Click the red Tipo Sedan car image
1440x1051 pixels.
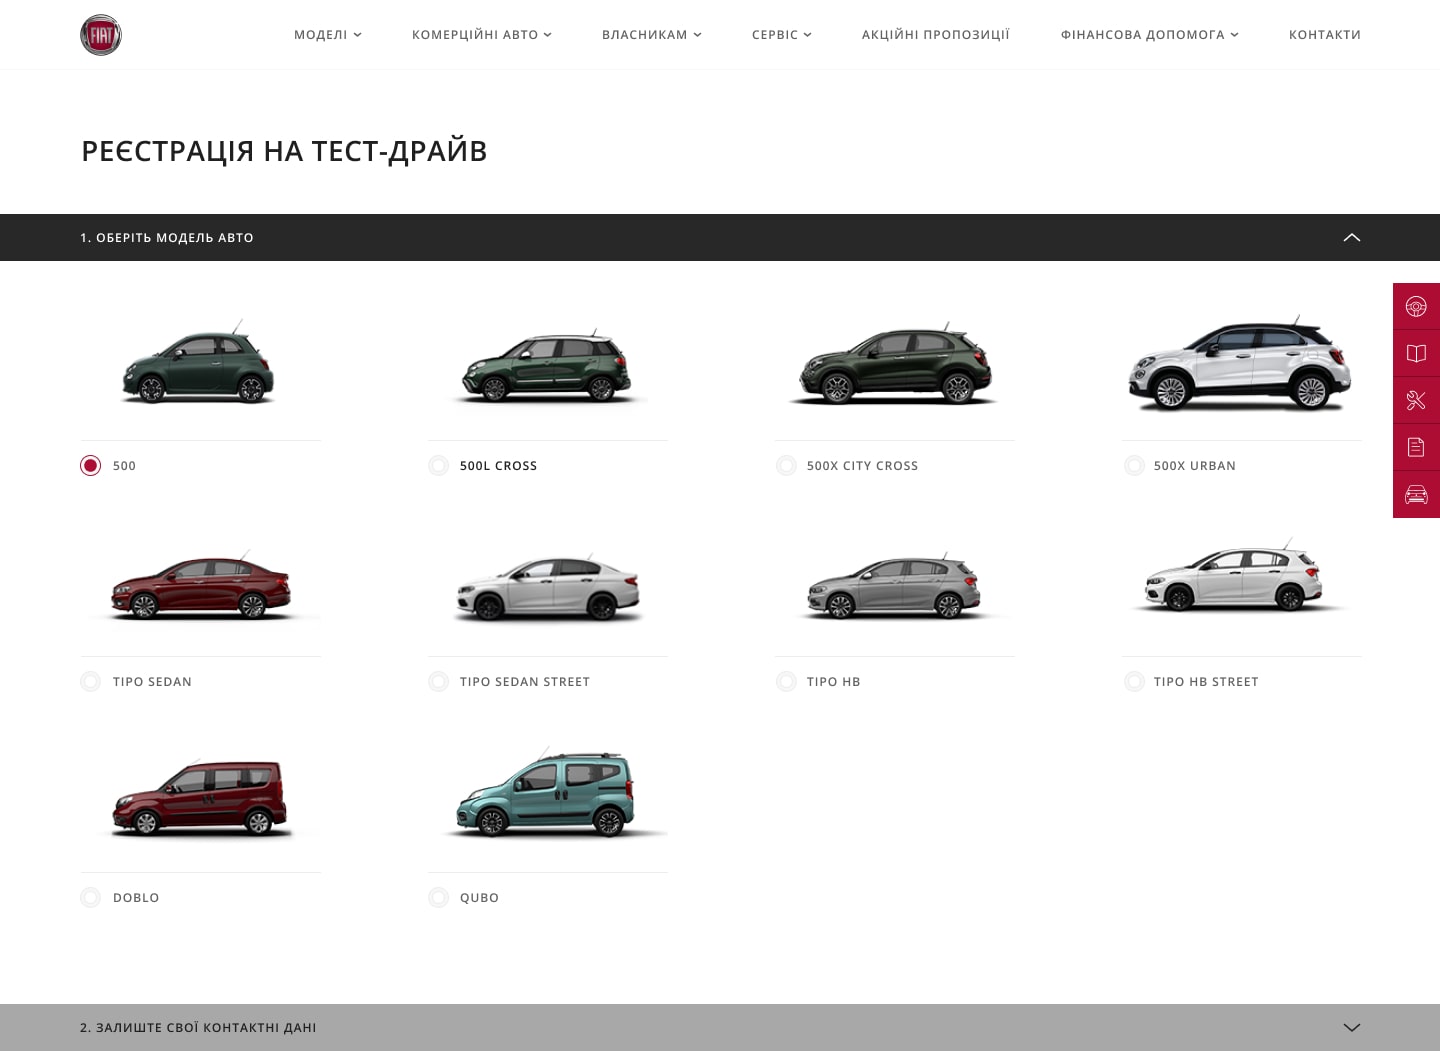(x=201, y=587)
